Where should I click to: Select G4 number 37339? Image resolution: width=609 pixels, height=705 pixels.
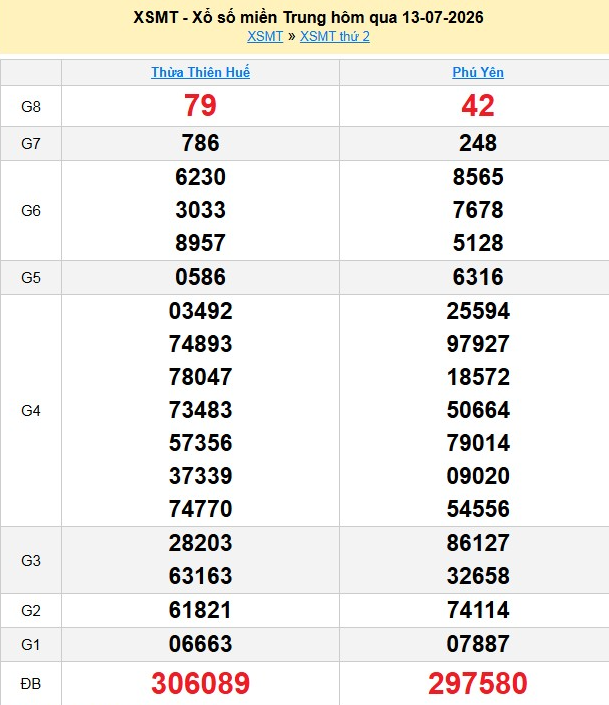click(x=200, y=476)
